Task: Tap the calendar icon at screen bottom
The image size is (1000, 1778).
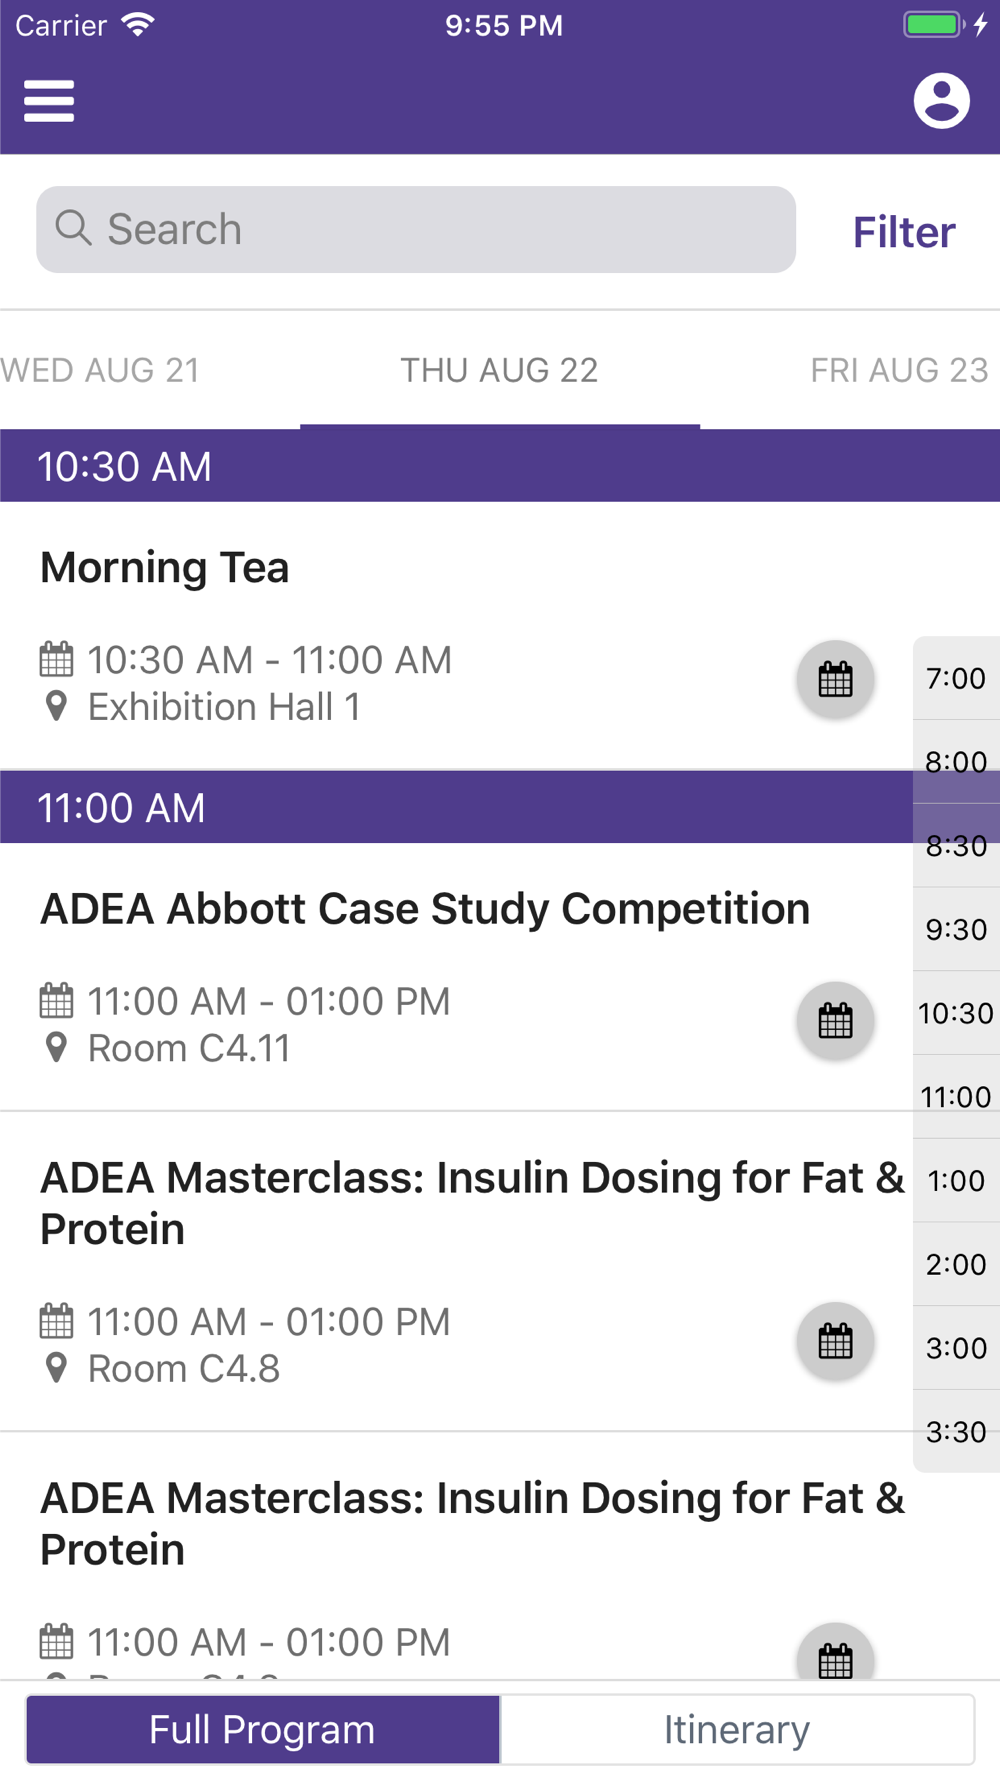Action: click(835, 1655)
